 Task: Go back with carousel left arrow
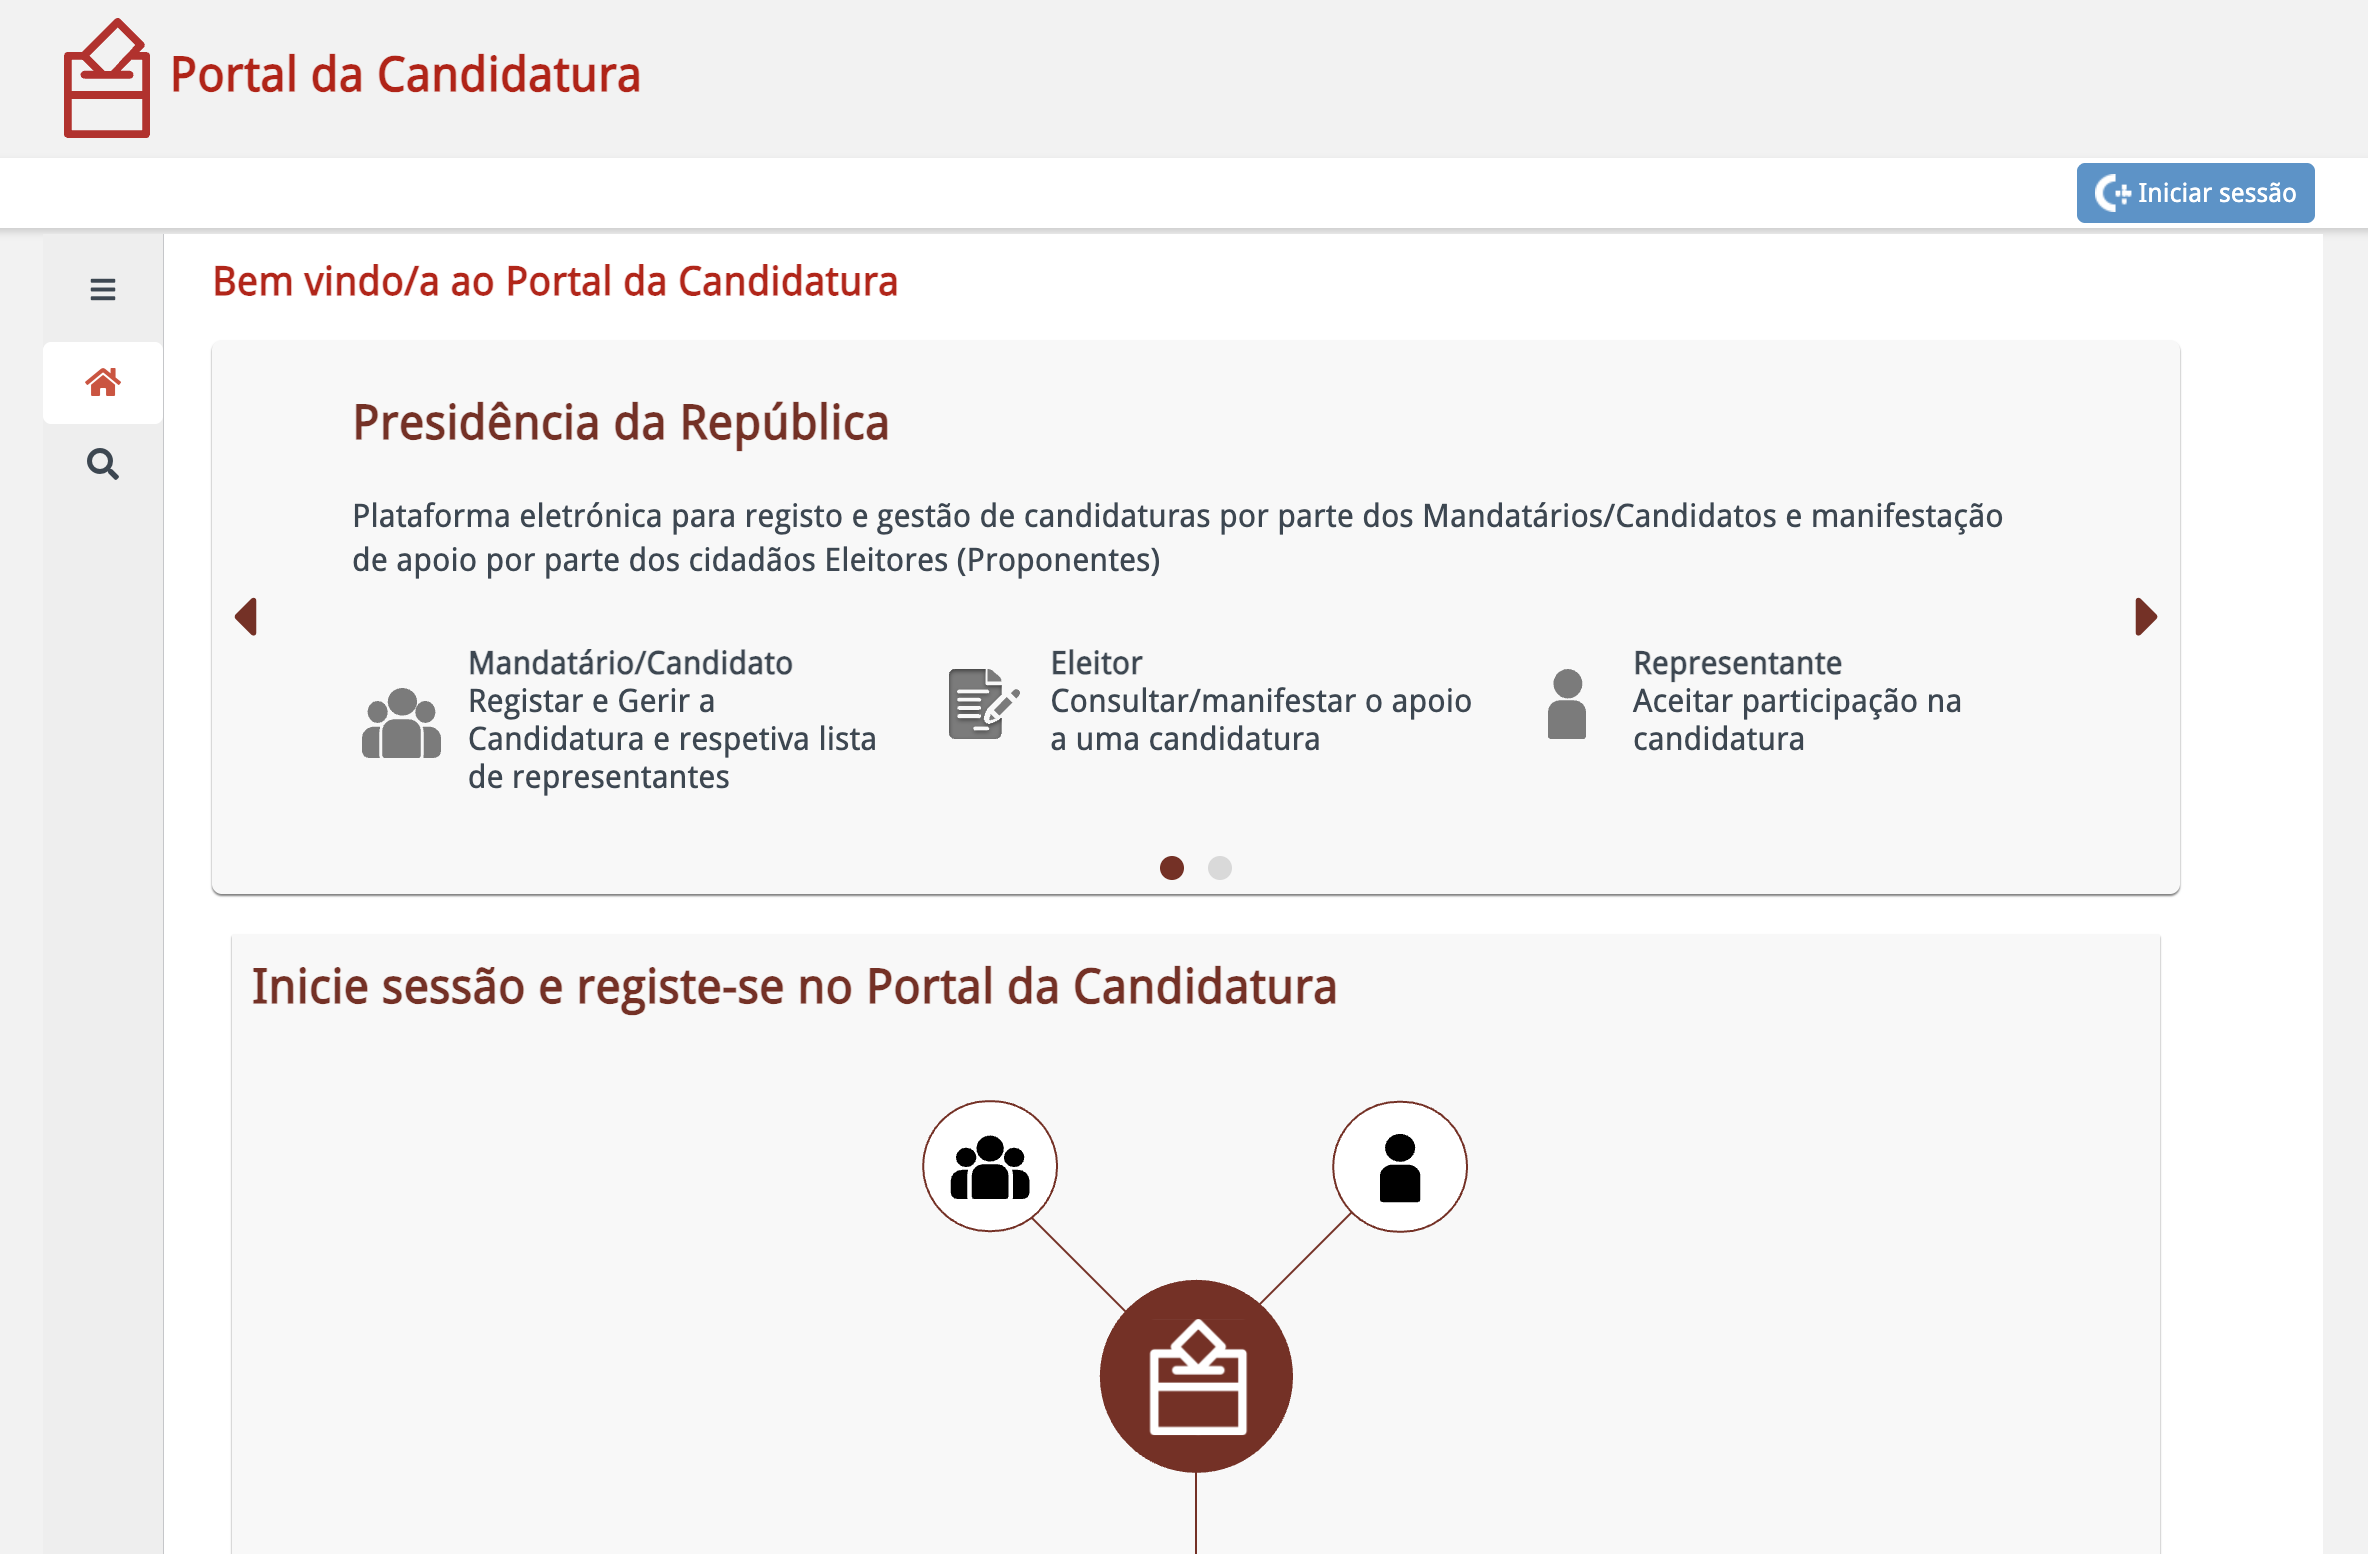[246, 616]
